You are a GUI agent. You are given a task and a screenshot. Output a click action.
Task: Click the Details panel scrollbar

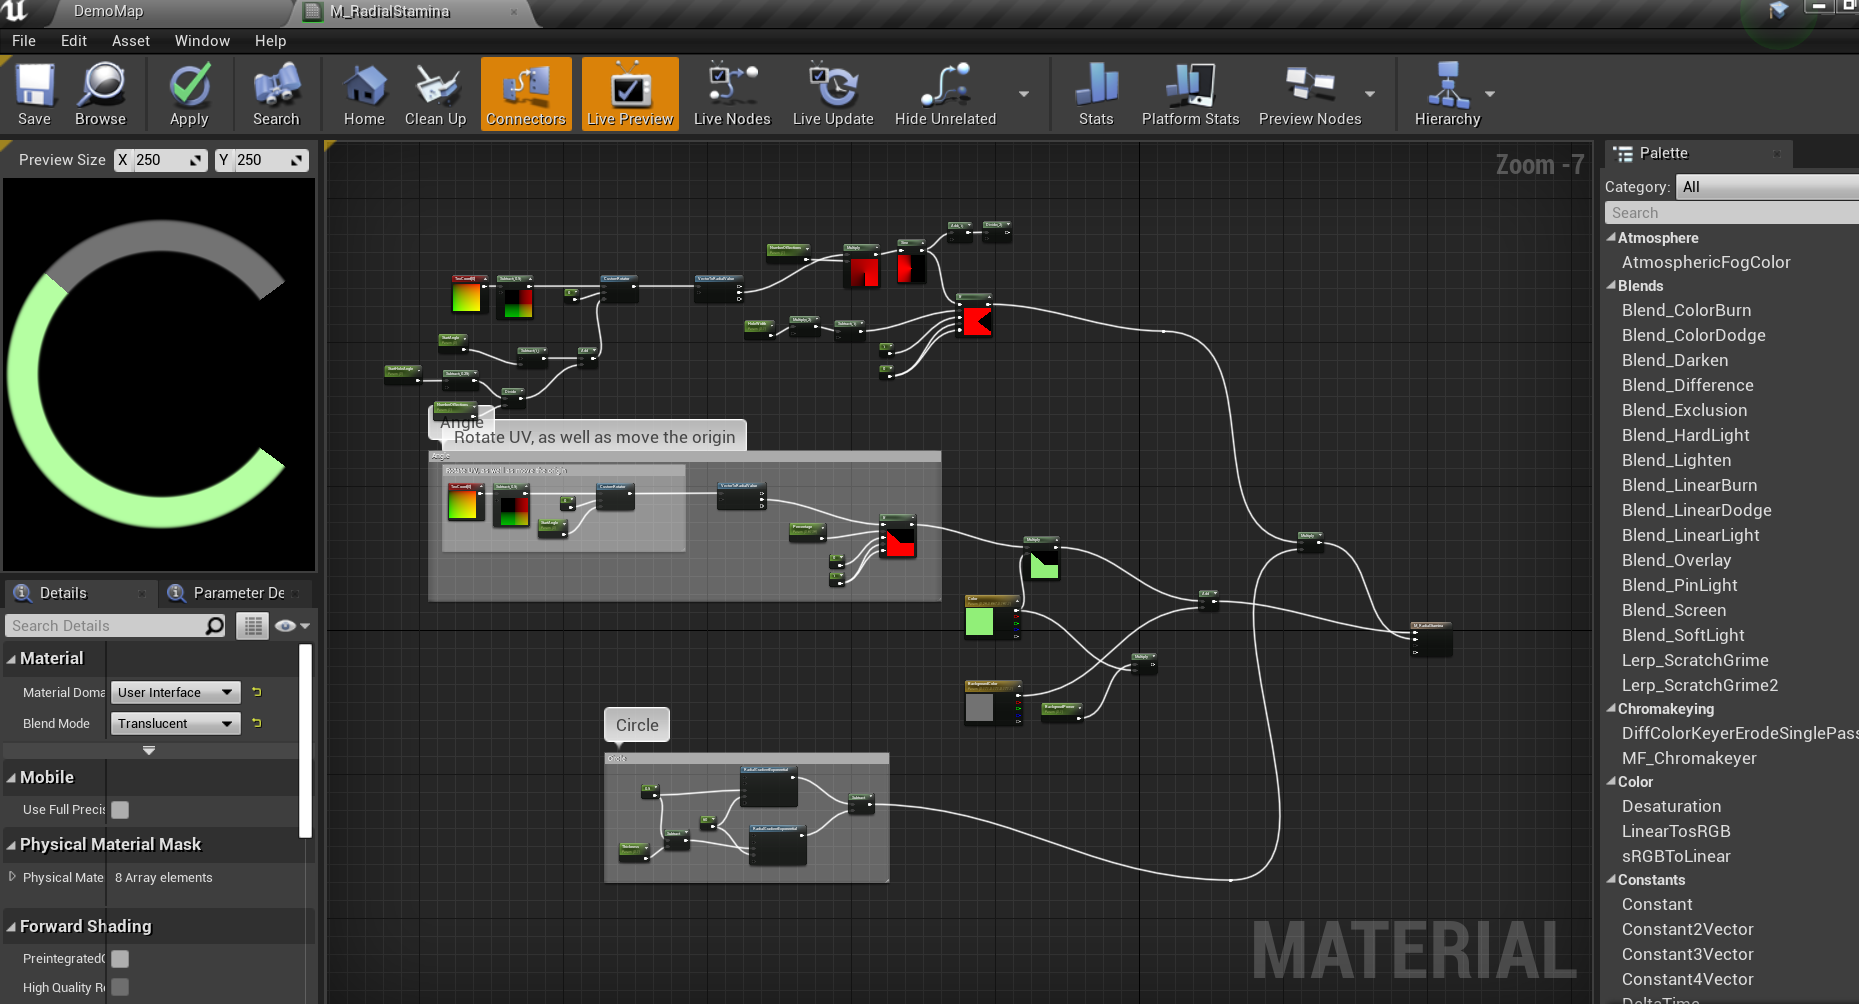[x=306, y=740]
